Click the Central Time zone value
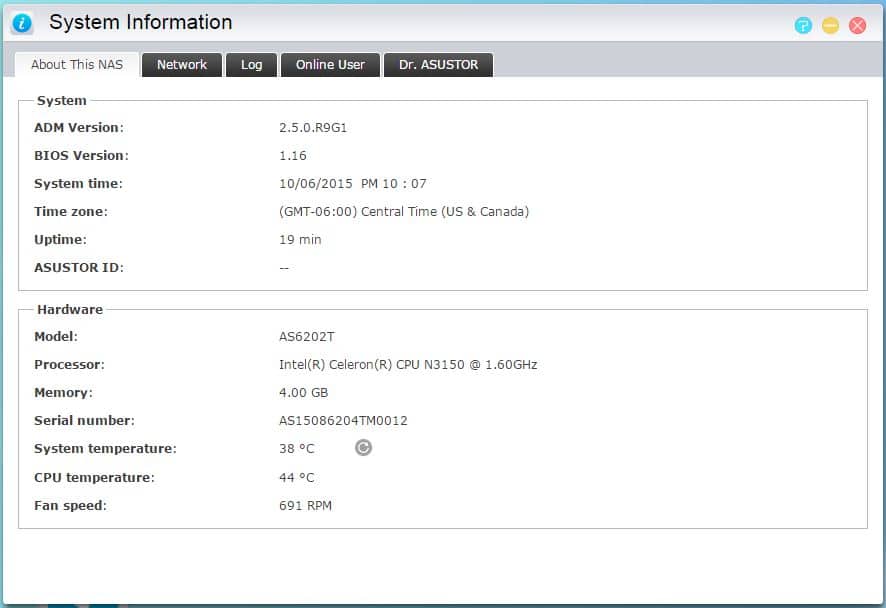The height and width of the screenshot is (608, 886). (x=404, y=212)
